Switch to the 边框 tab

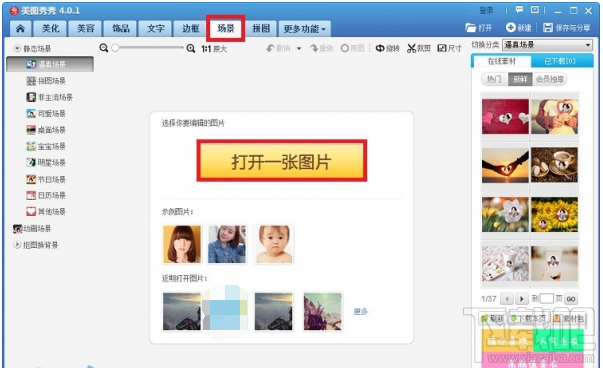(x=190, y=28)
